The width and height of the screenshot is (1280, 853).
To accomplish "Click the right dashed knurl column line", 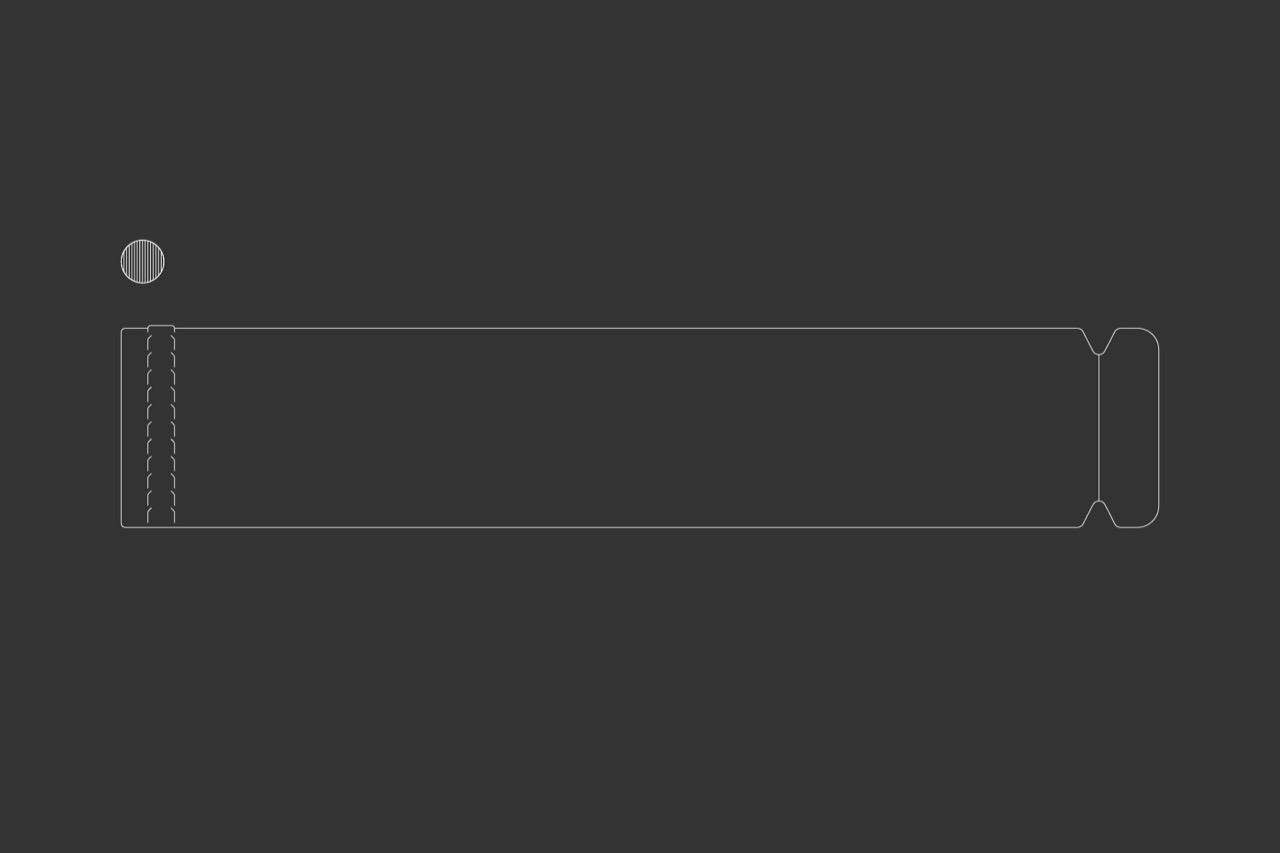I will coord(174,427).
